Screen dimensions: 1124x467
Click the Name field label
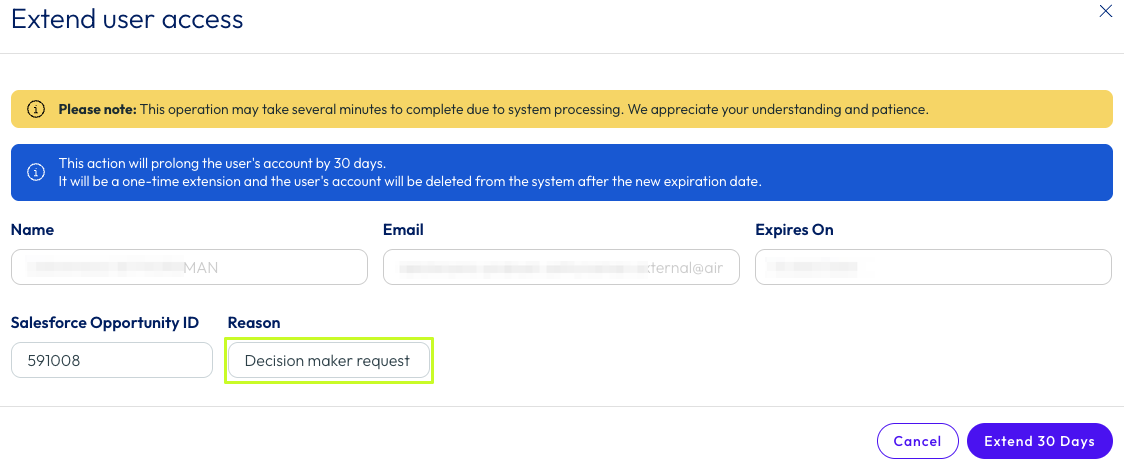32,230
